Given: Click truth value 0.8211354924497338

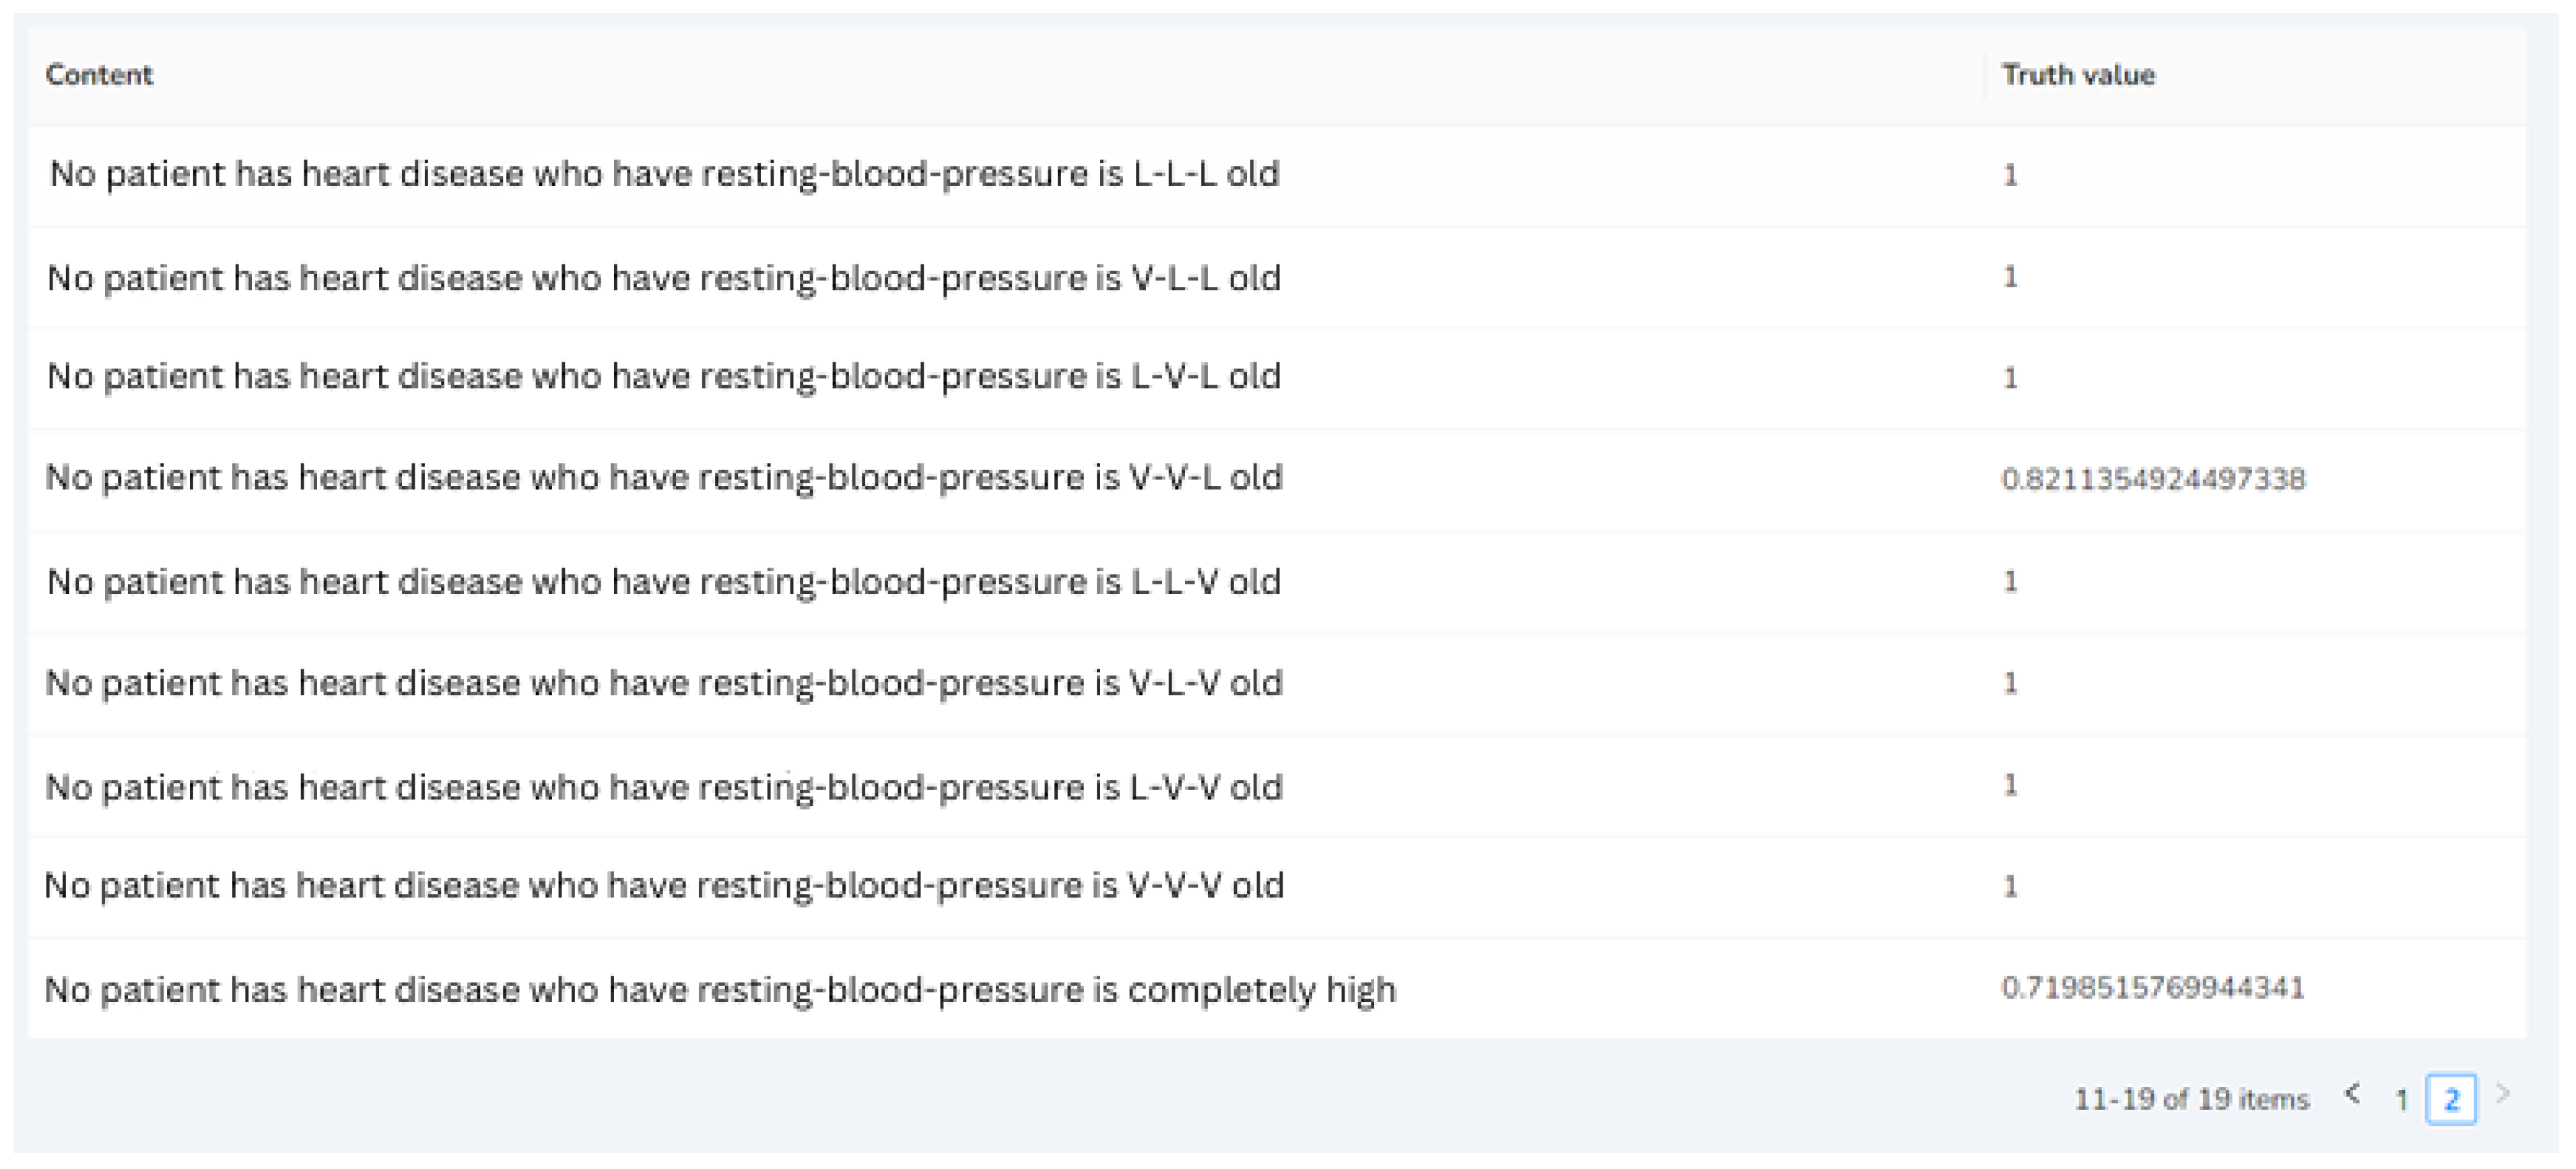Looking at the screenshot, I should [2153, 479].
